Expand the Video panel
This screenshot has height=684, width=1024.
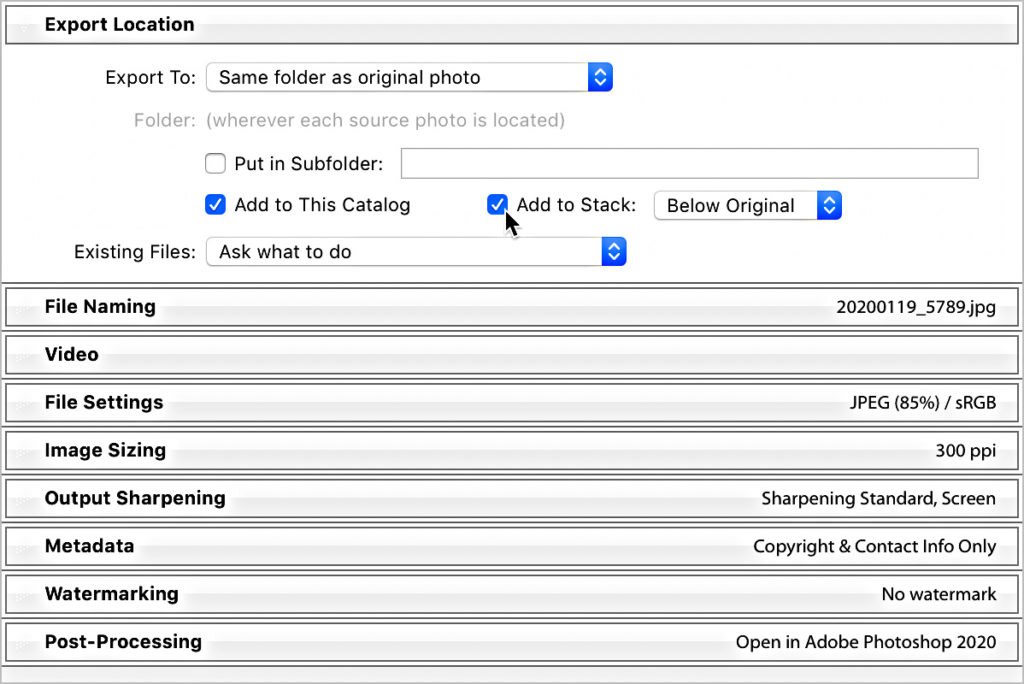coord(512,355)
